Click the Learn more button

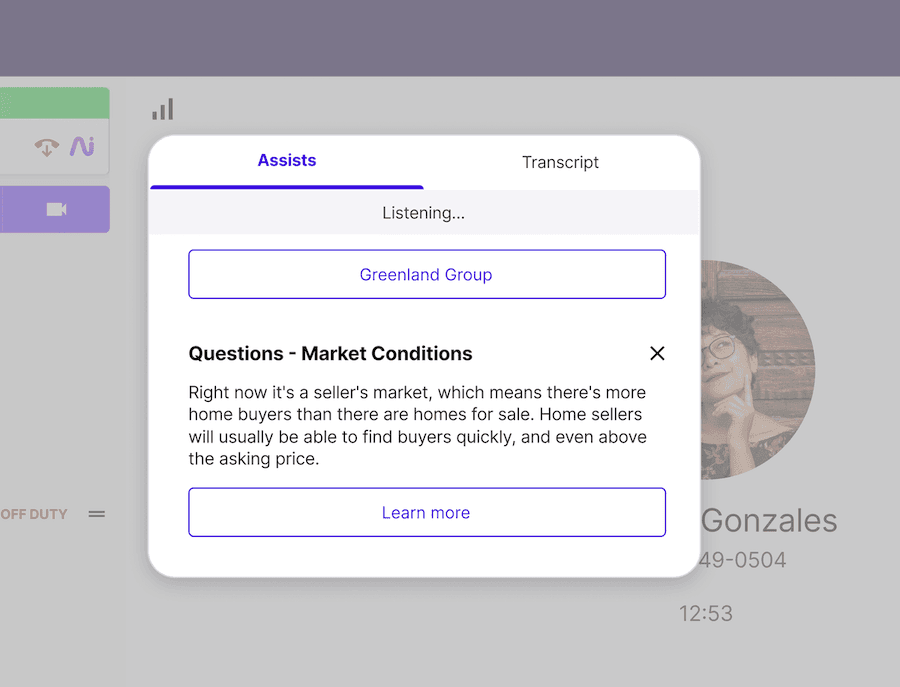click(426, 512)
